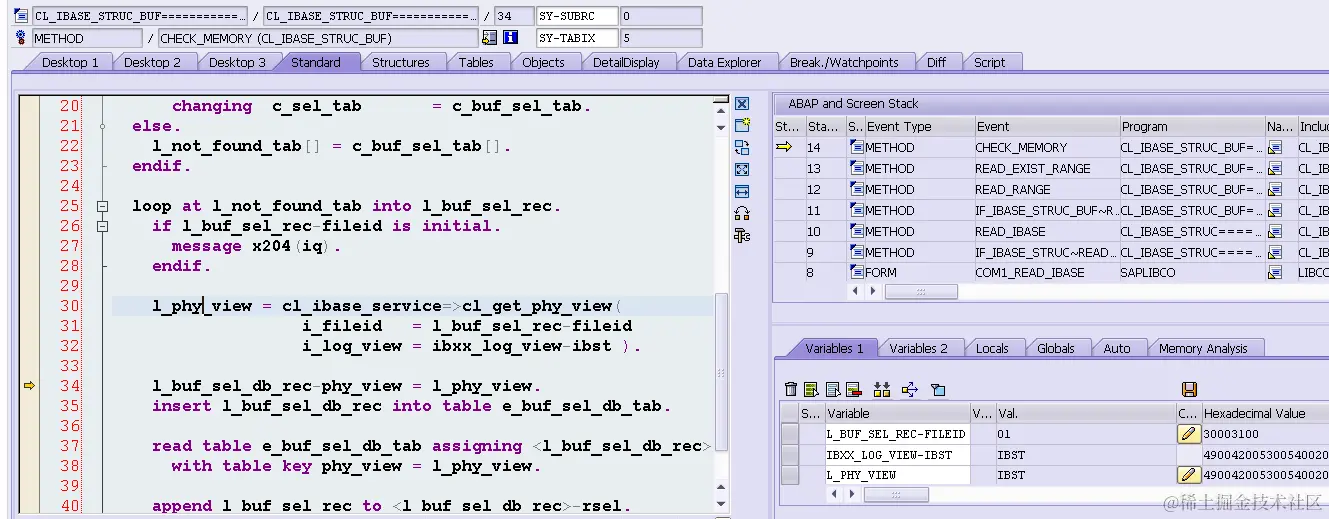Open the Structures tab
Viewport: 1329px width, 519px height.
[x=400, y=62]
